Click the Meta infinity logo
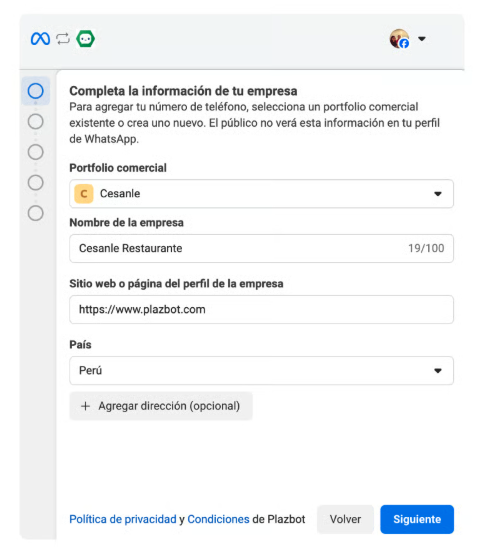This screenshot has height=554, width=492. pyautogui.click(x=40, y=39)
